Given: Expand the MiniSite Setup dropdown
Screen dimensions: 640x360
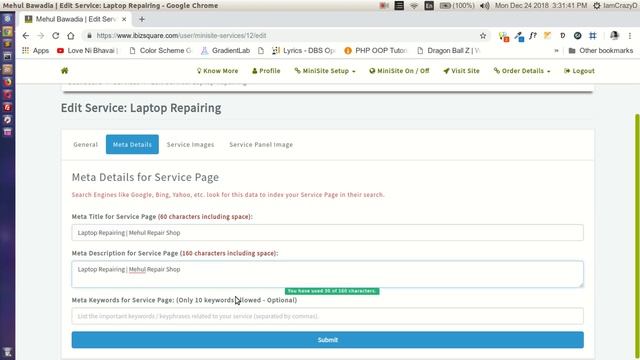Looking at the screenshot, I should click(x=325, y=71).
